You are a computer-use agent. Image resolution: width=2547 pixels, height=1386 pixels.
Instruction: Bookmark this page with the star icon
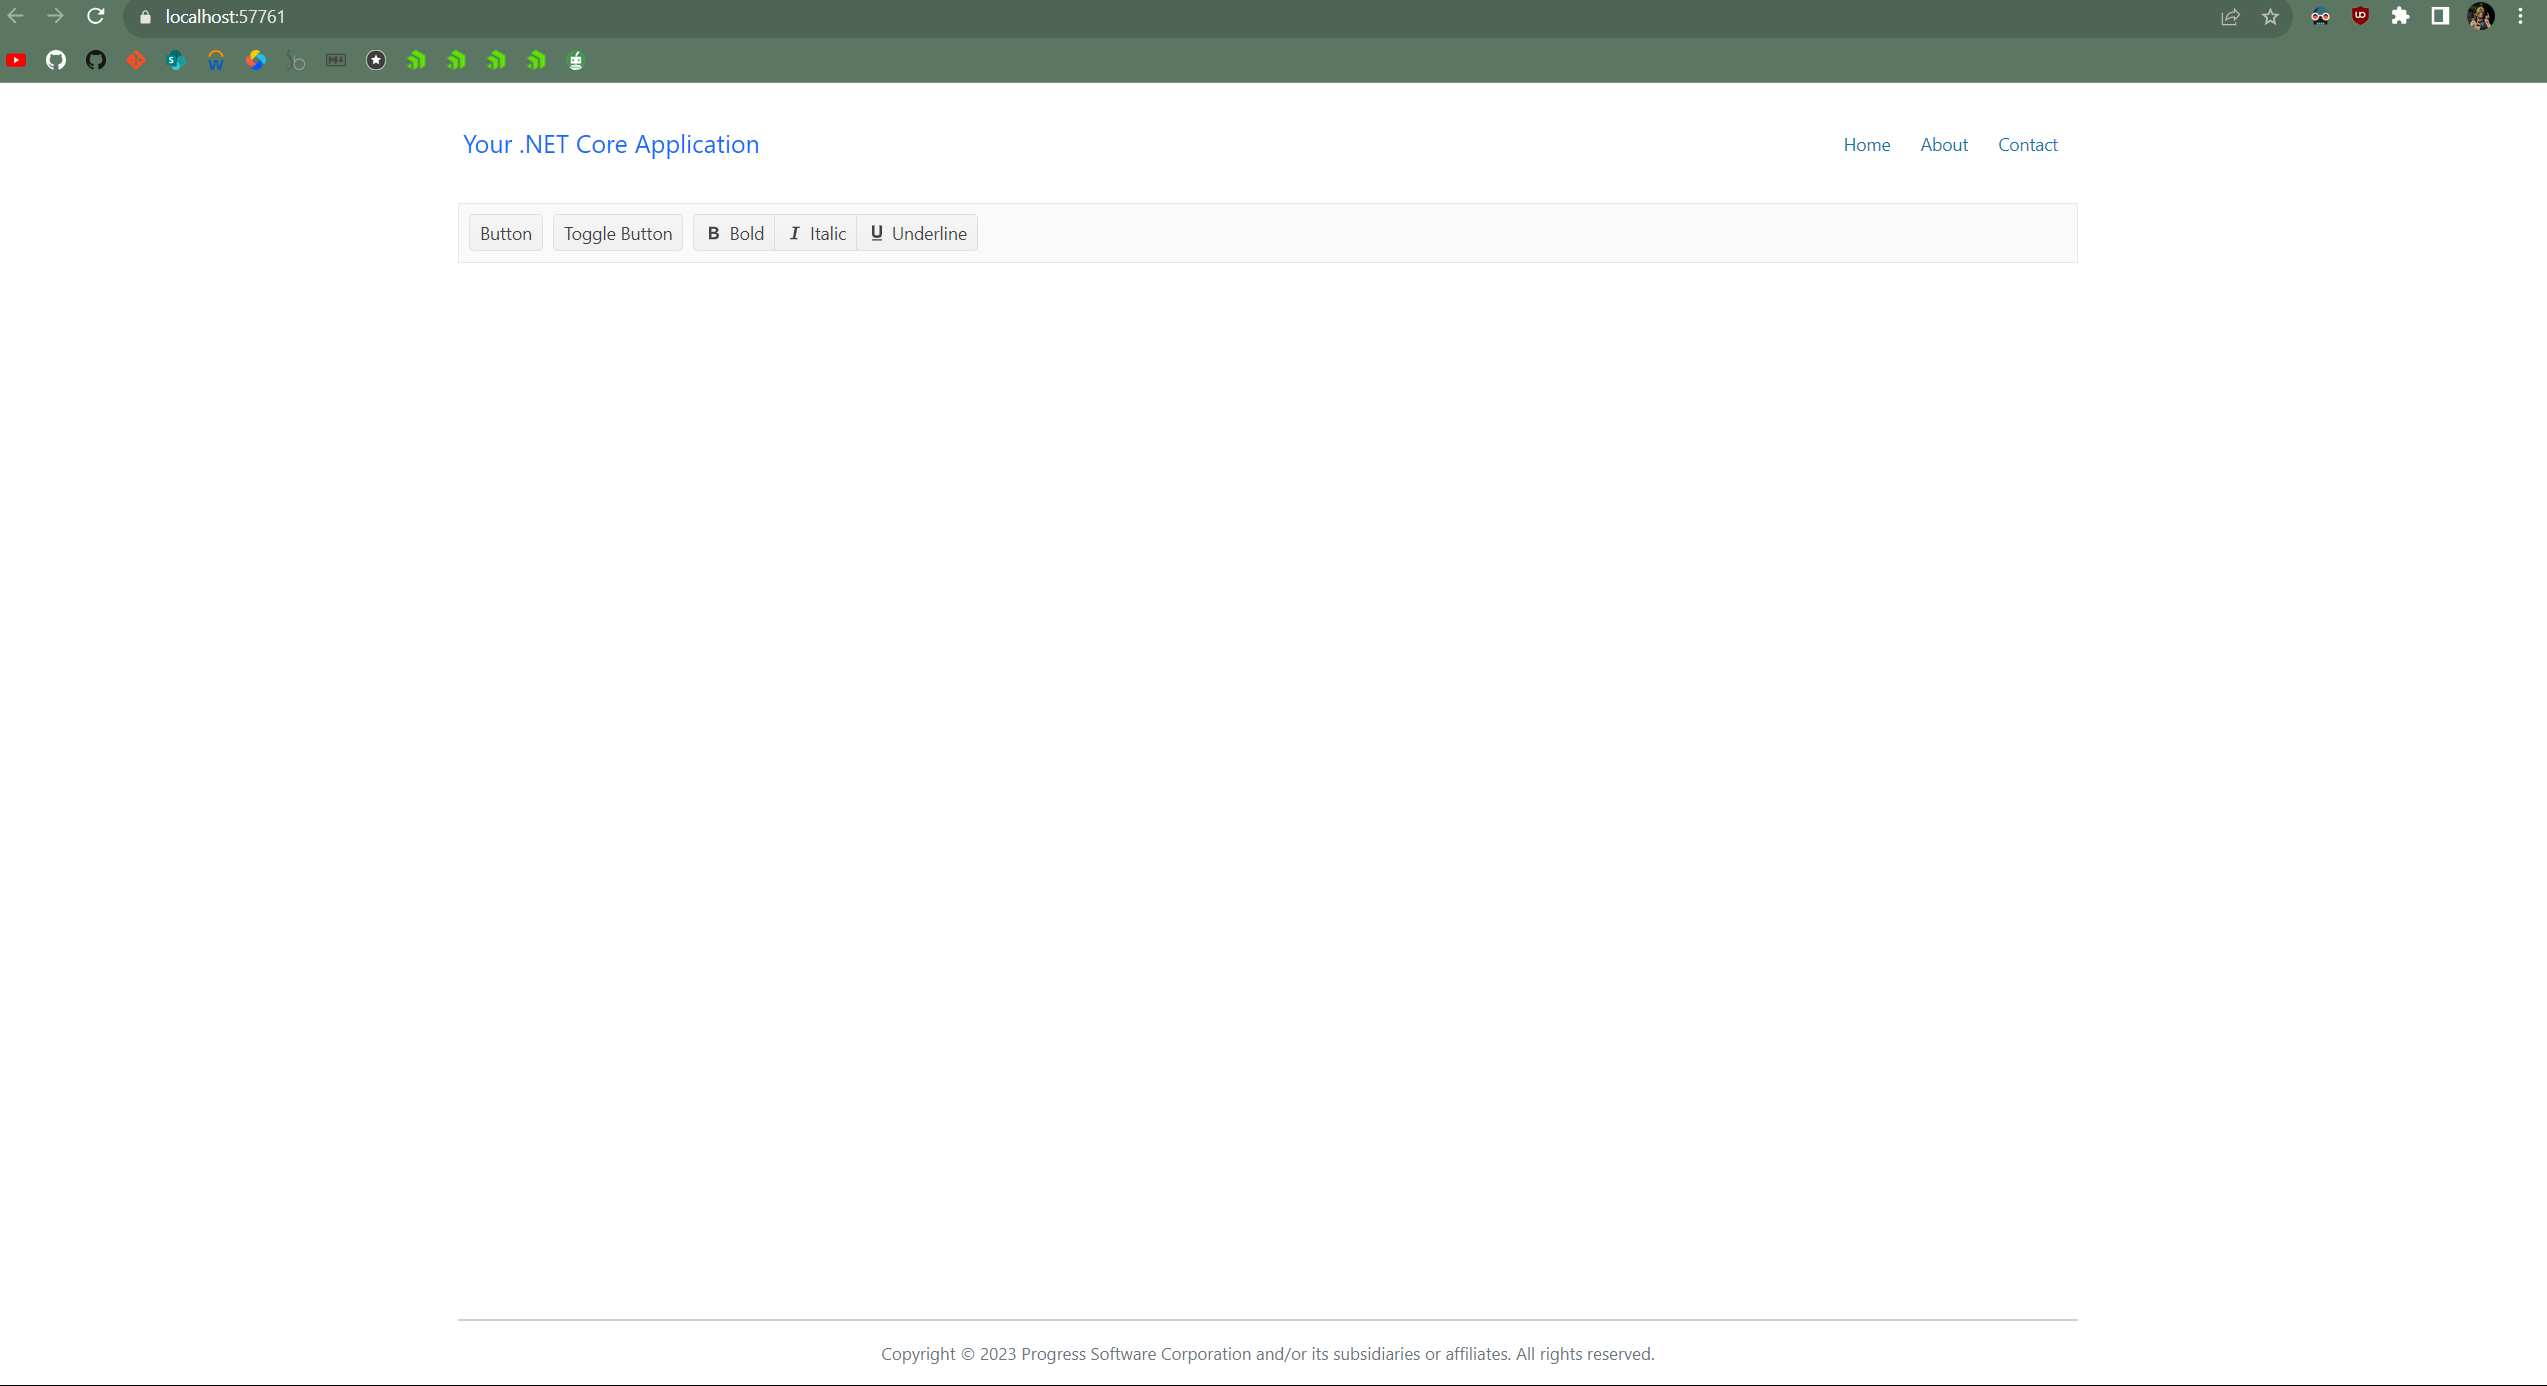pos(2271,17)
